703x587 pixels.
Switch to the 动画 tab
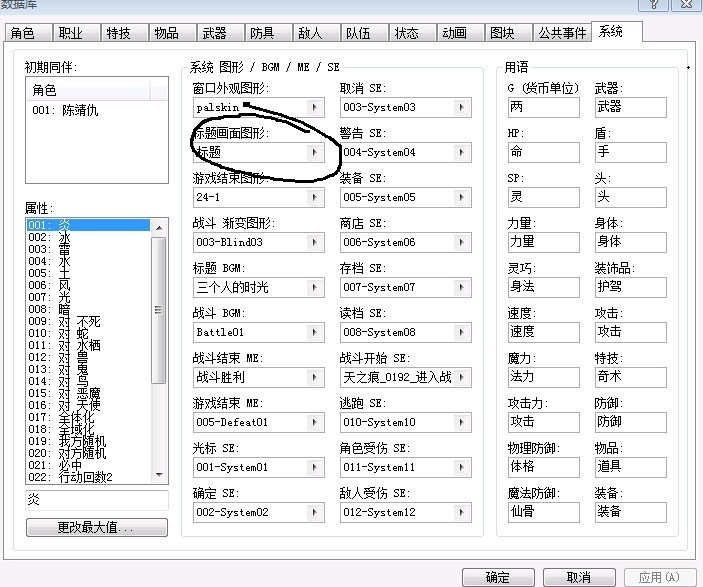click(460, 33)
